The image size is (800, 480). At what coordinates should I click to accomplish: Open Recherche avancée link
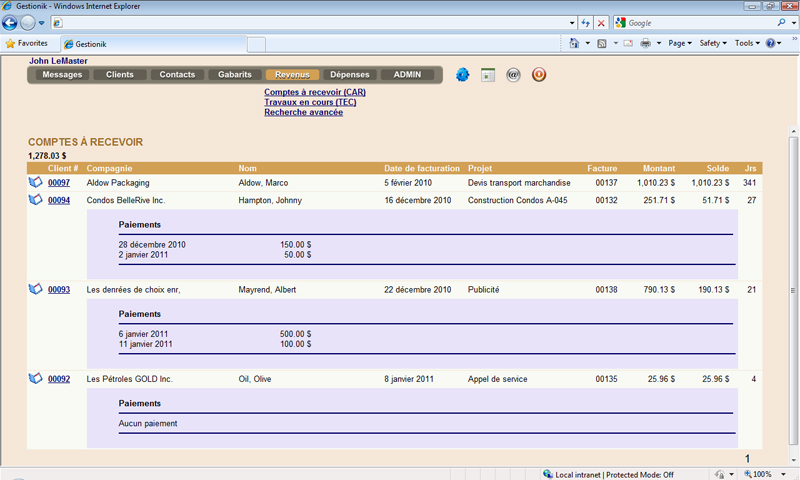[304, 112]
